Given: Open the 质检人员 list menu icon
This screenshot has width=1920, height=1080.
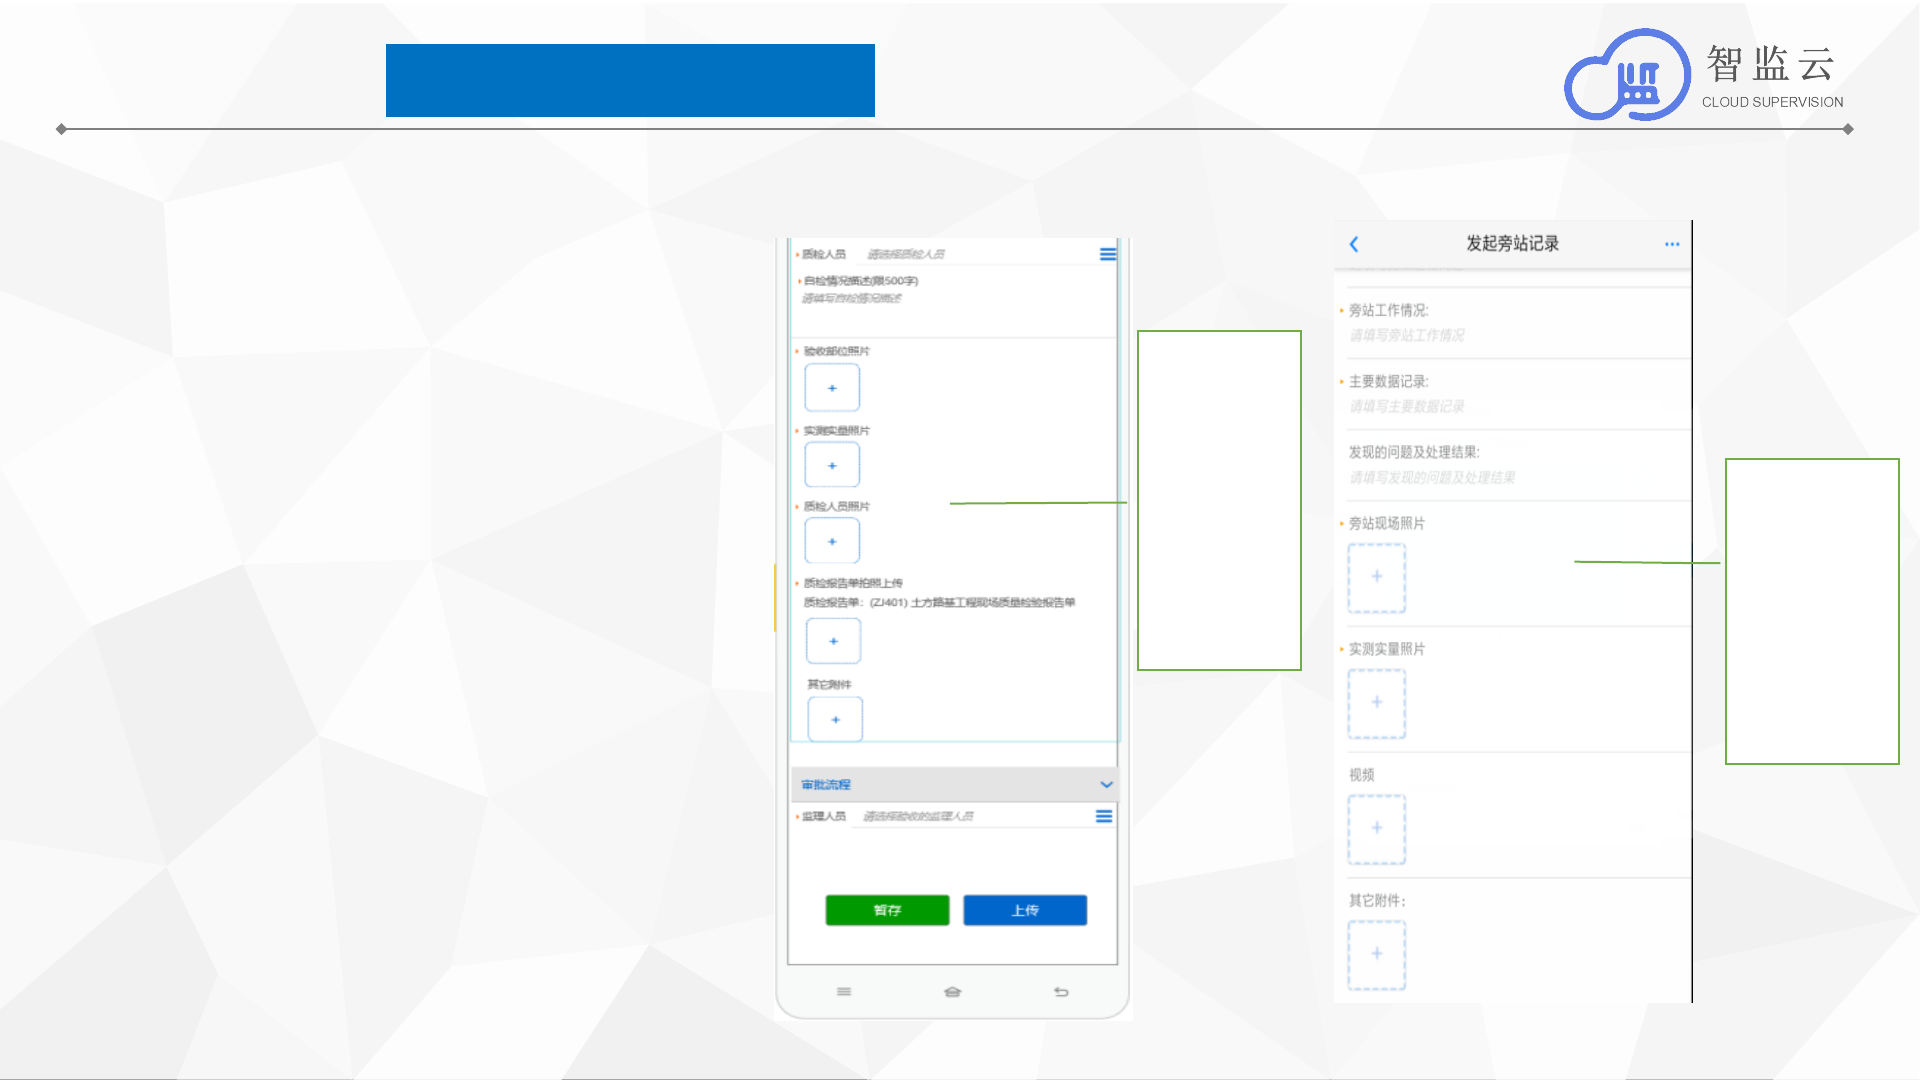Looking at the screenshot, I should coord(1107,254).
